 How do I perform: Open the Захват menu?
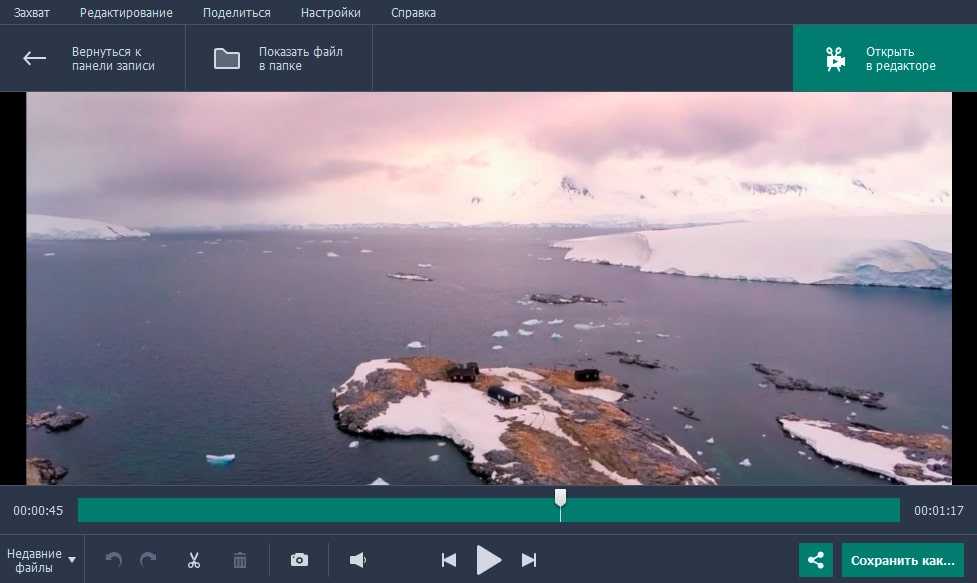[32, 13]
